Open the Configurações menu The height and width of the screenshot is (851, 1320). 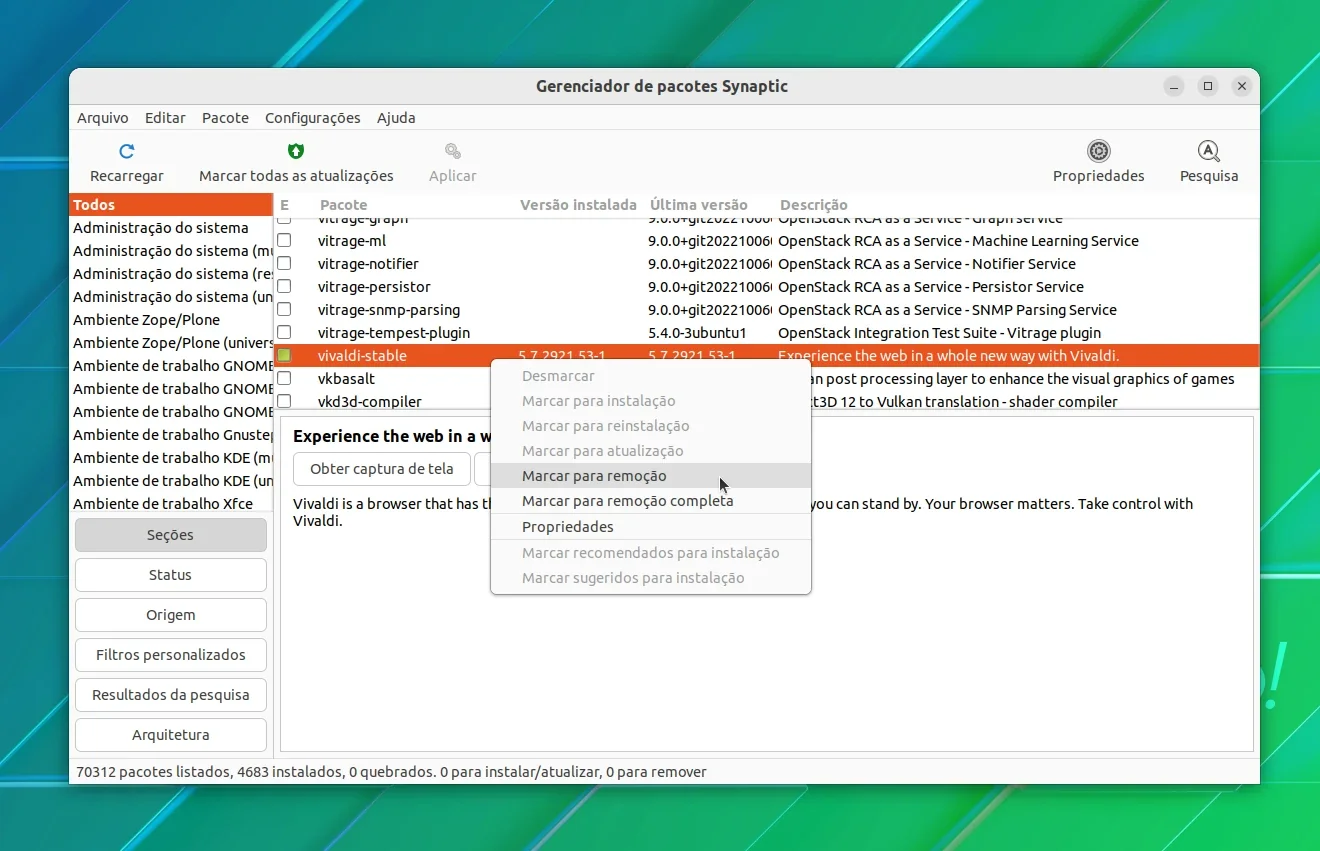(312, 118)
